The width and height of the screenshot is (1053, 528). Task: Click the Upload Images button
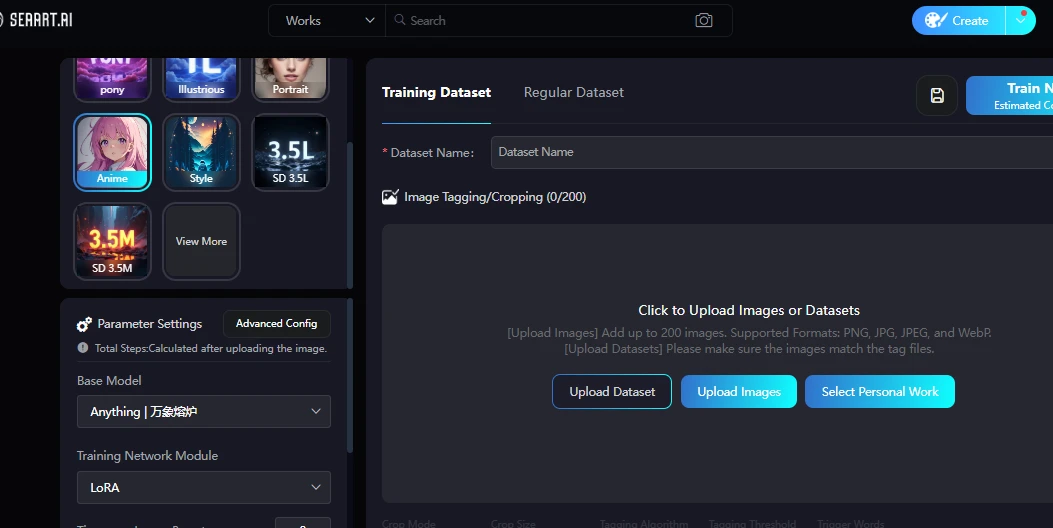738,392
